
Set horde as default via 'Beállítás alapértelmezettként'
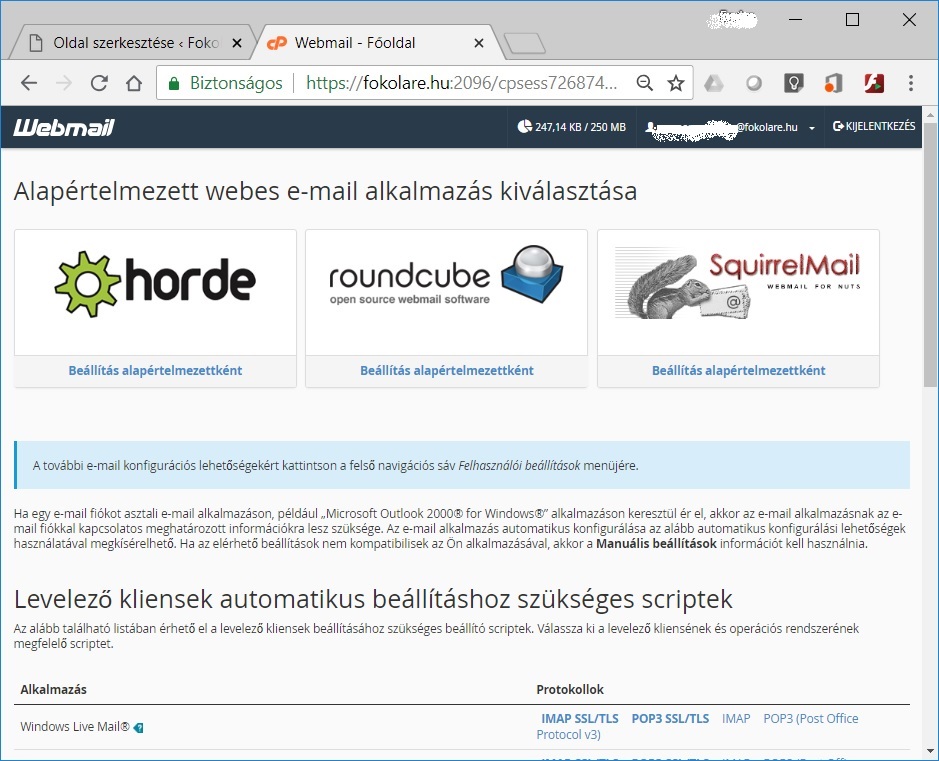tap(155, 371)
